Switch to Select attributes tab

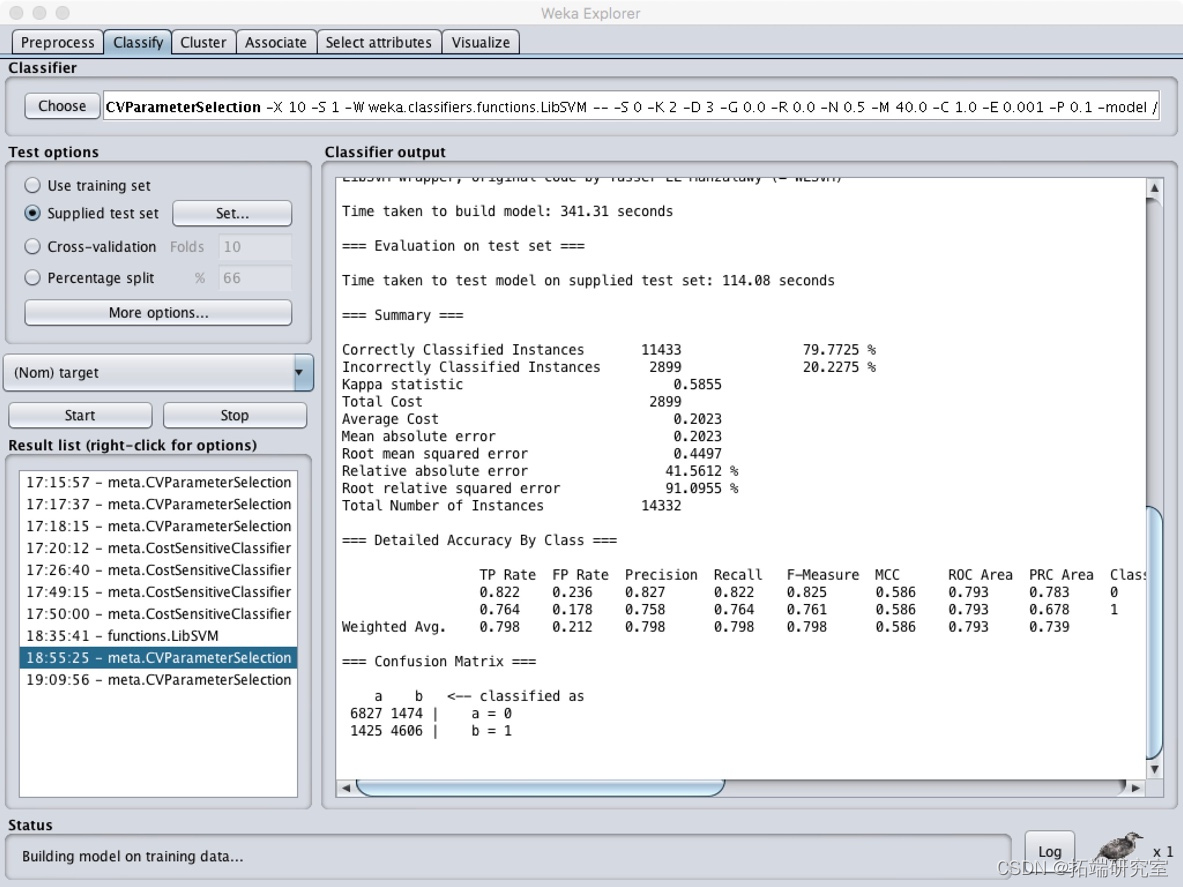click(x=379, y=42)
